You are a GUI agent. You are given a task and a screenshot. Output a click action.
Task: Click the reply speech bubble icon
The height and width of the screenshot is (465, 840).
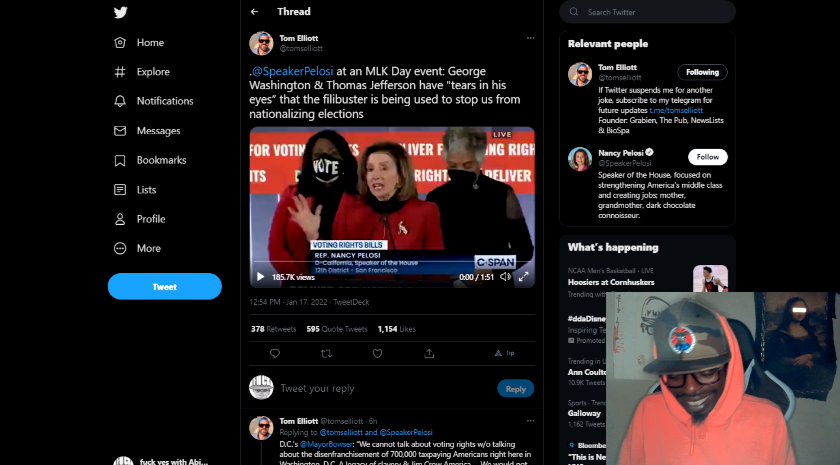tap(275, 353)
